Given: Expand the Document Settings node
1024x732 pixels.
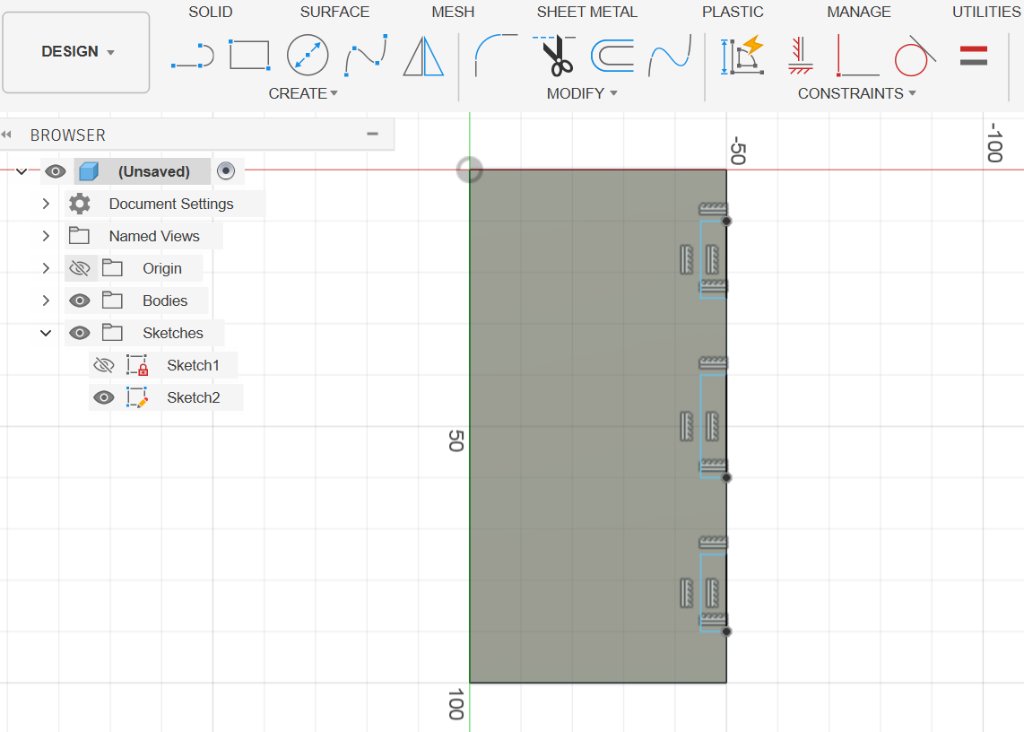Looking at the screenshot, I should coord(46,204).
